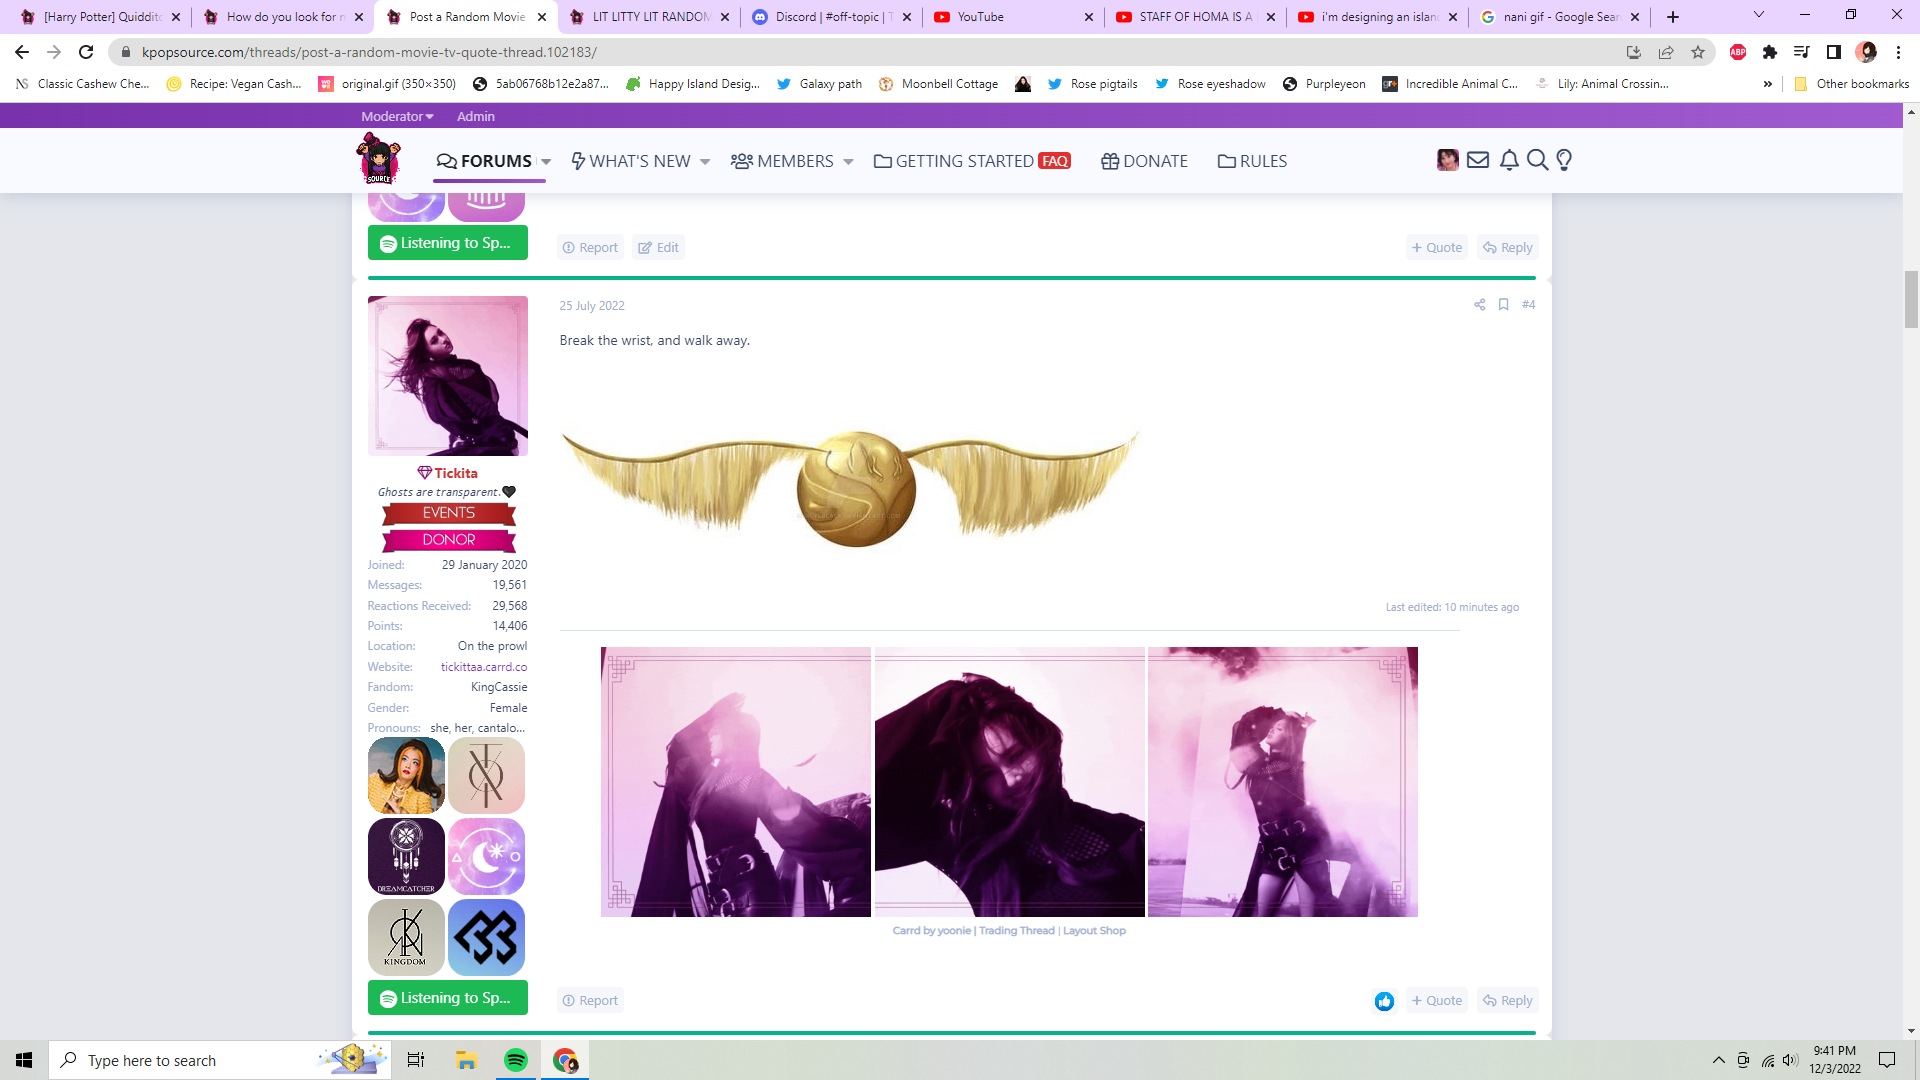1920x1080 pixels.
Task: Open Chrome's three-dot menu
Action: 1898,52
